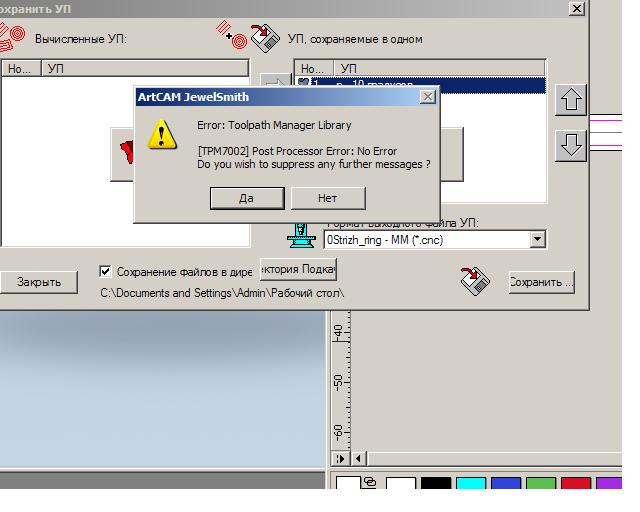This screenshot has width=640, height=512.
Task: Click the УП column header in right list
Action: coord(440,68)
